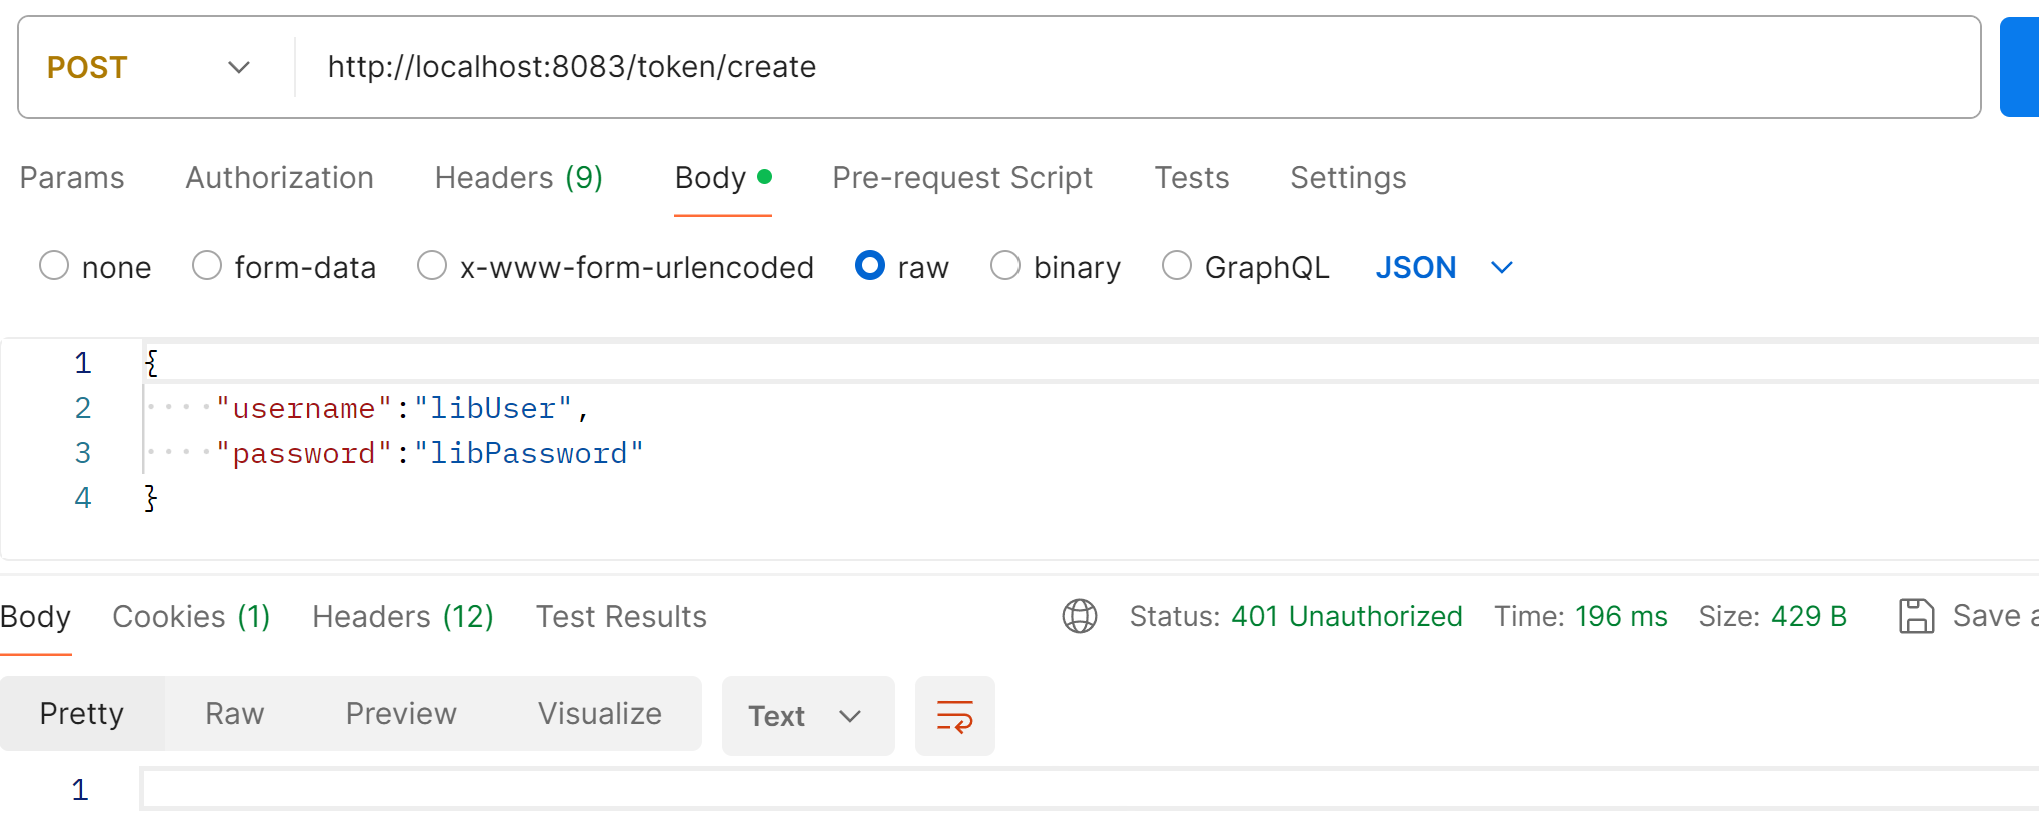Switch to the response Body tab
Viewport: 2040px width, 819px height.
35,617
